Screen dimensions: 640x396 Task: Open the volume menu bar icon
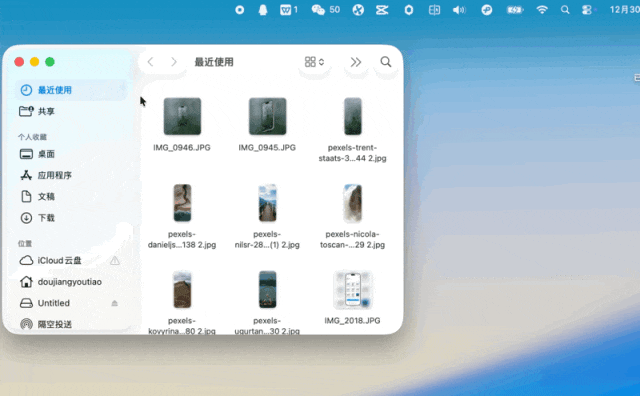(459, 10)
